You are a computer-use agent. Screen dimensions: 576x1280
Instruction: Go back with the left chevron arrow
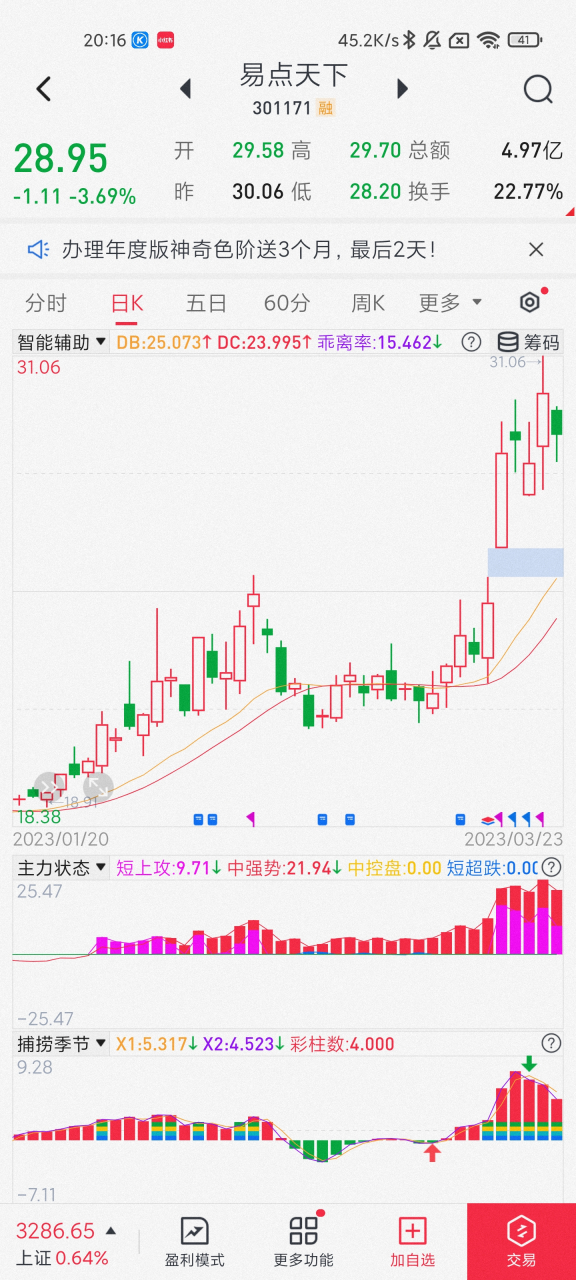[x=43, y=89]
